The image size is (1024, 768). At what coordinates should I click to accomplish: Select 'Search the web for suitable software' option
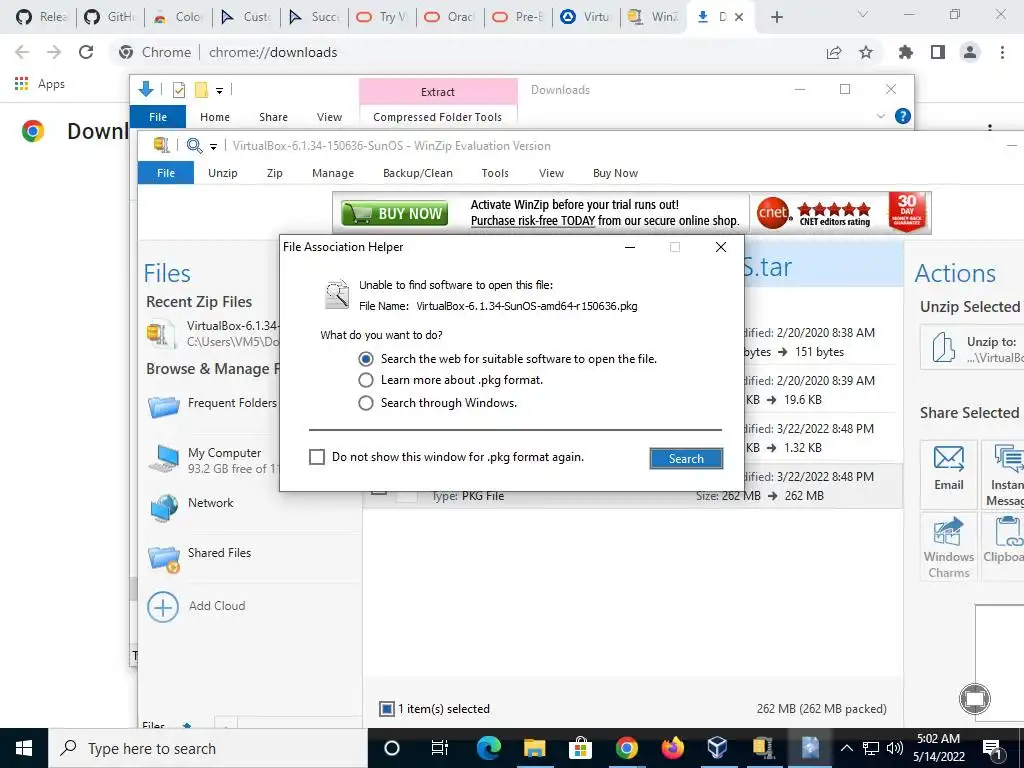tap(366, 359)
